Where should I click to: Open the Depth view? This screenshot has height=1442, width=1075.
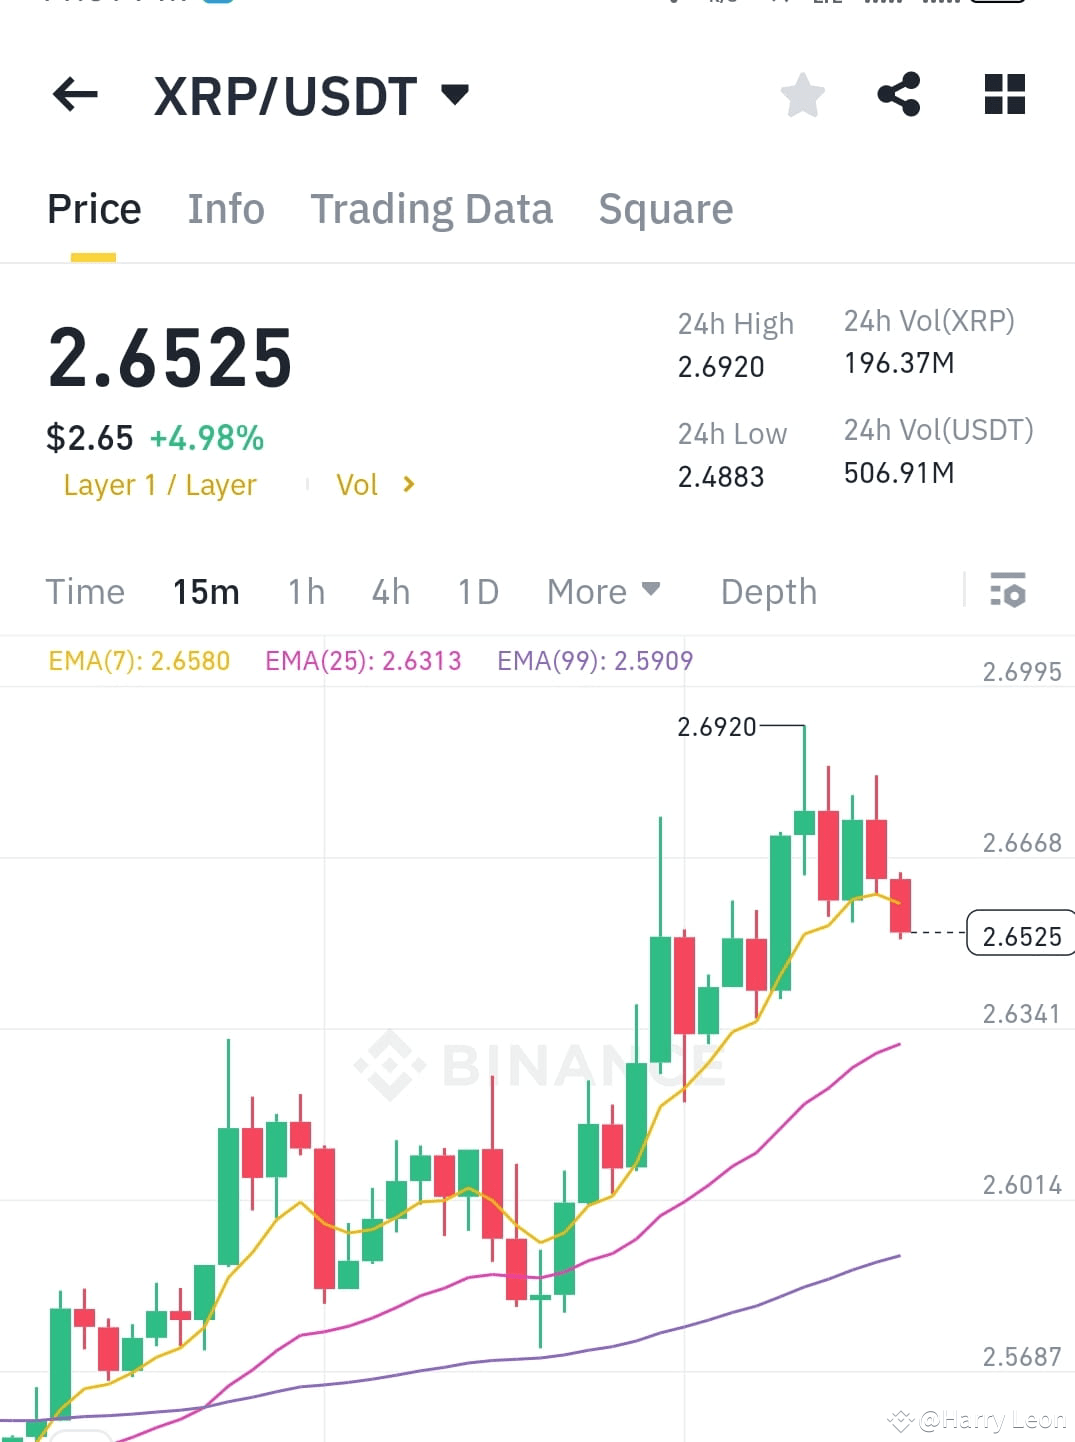coord(768,592)
